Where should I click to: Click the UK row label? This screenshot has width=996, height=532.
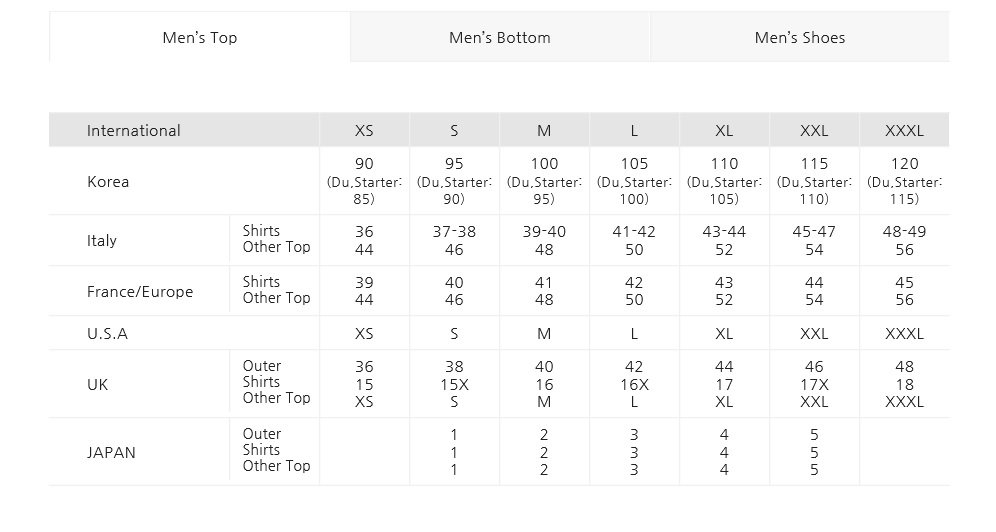click(x=97, y=384)
